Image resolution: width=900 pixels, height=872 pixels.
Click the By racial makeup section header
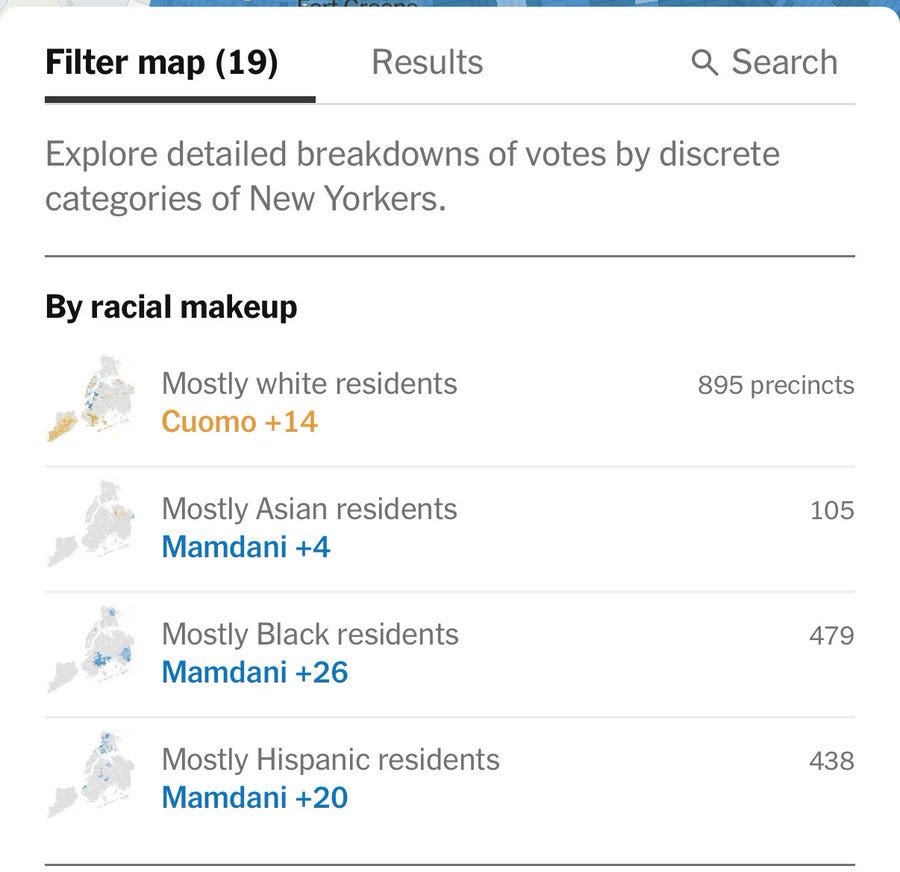point(169,307)
